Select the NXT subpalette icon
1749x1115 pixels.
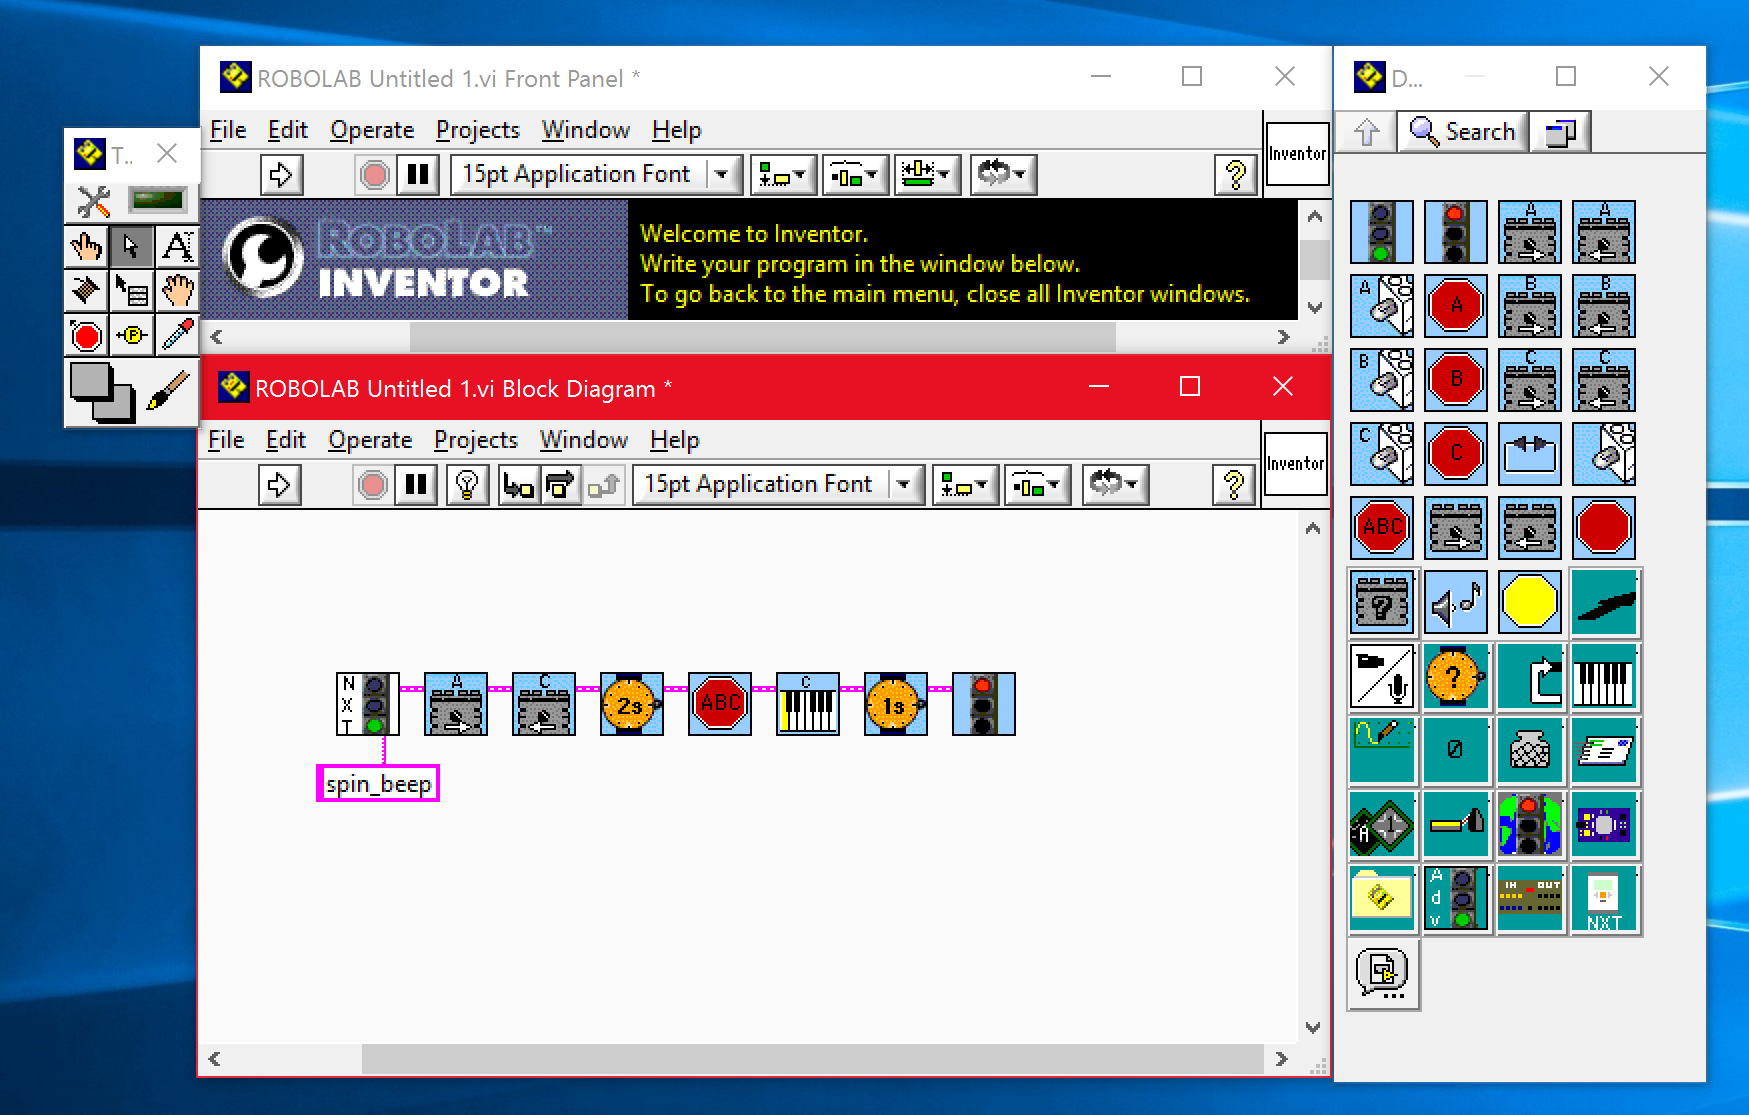tap(1603, 899)
